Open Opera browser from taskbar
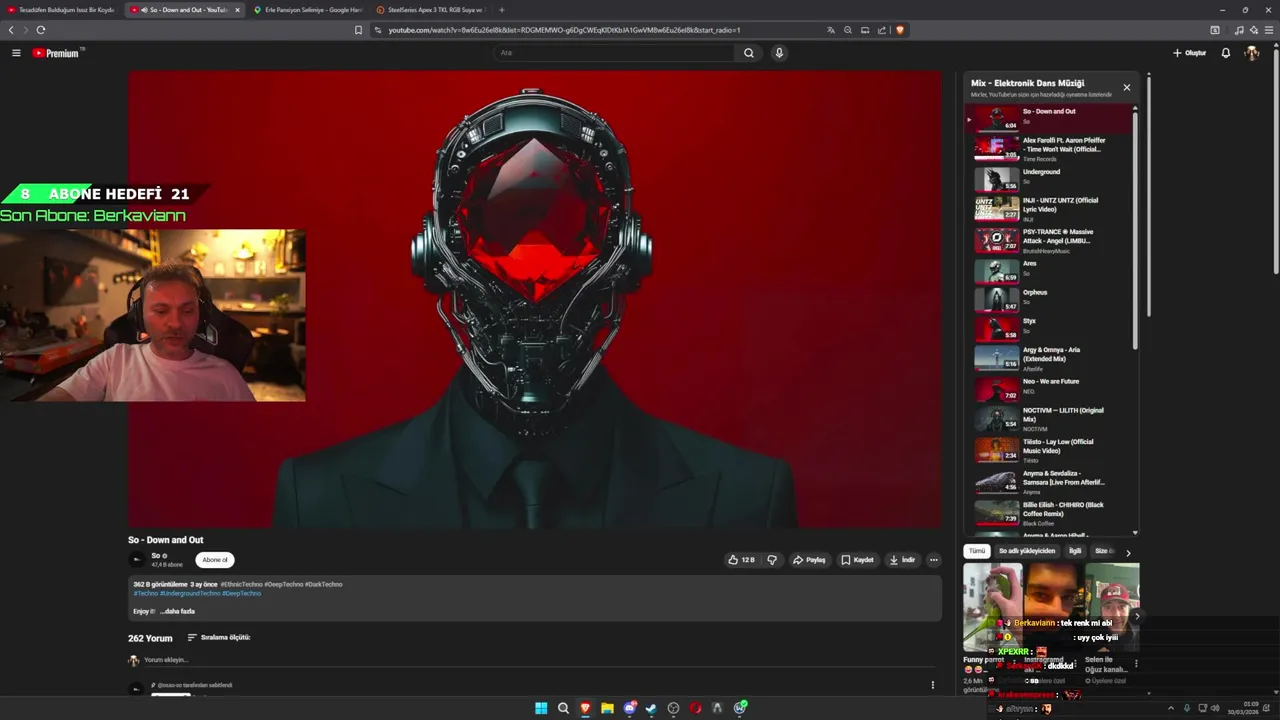 [x=695, y=708]
